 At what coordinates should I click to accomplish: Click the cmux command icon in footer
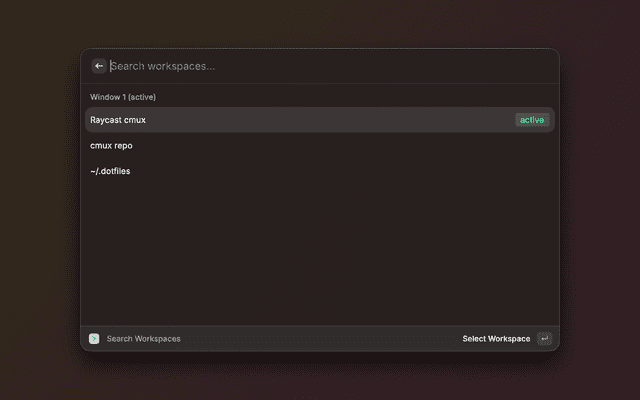94,339
